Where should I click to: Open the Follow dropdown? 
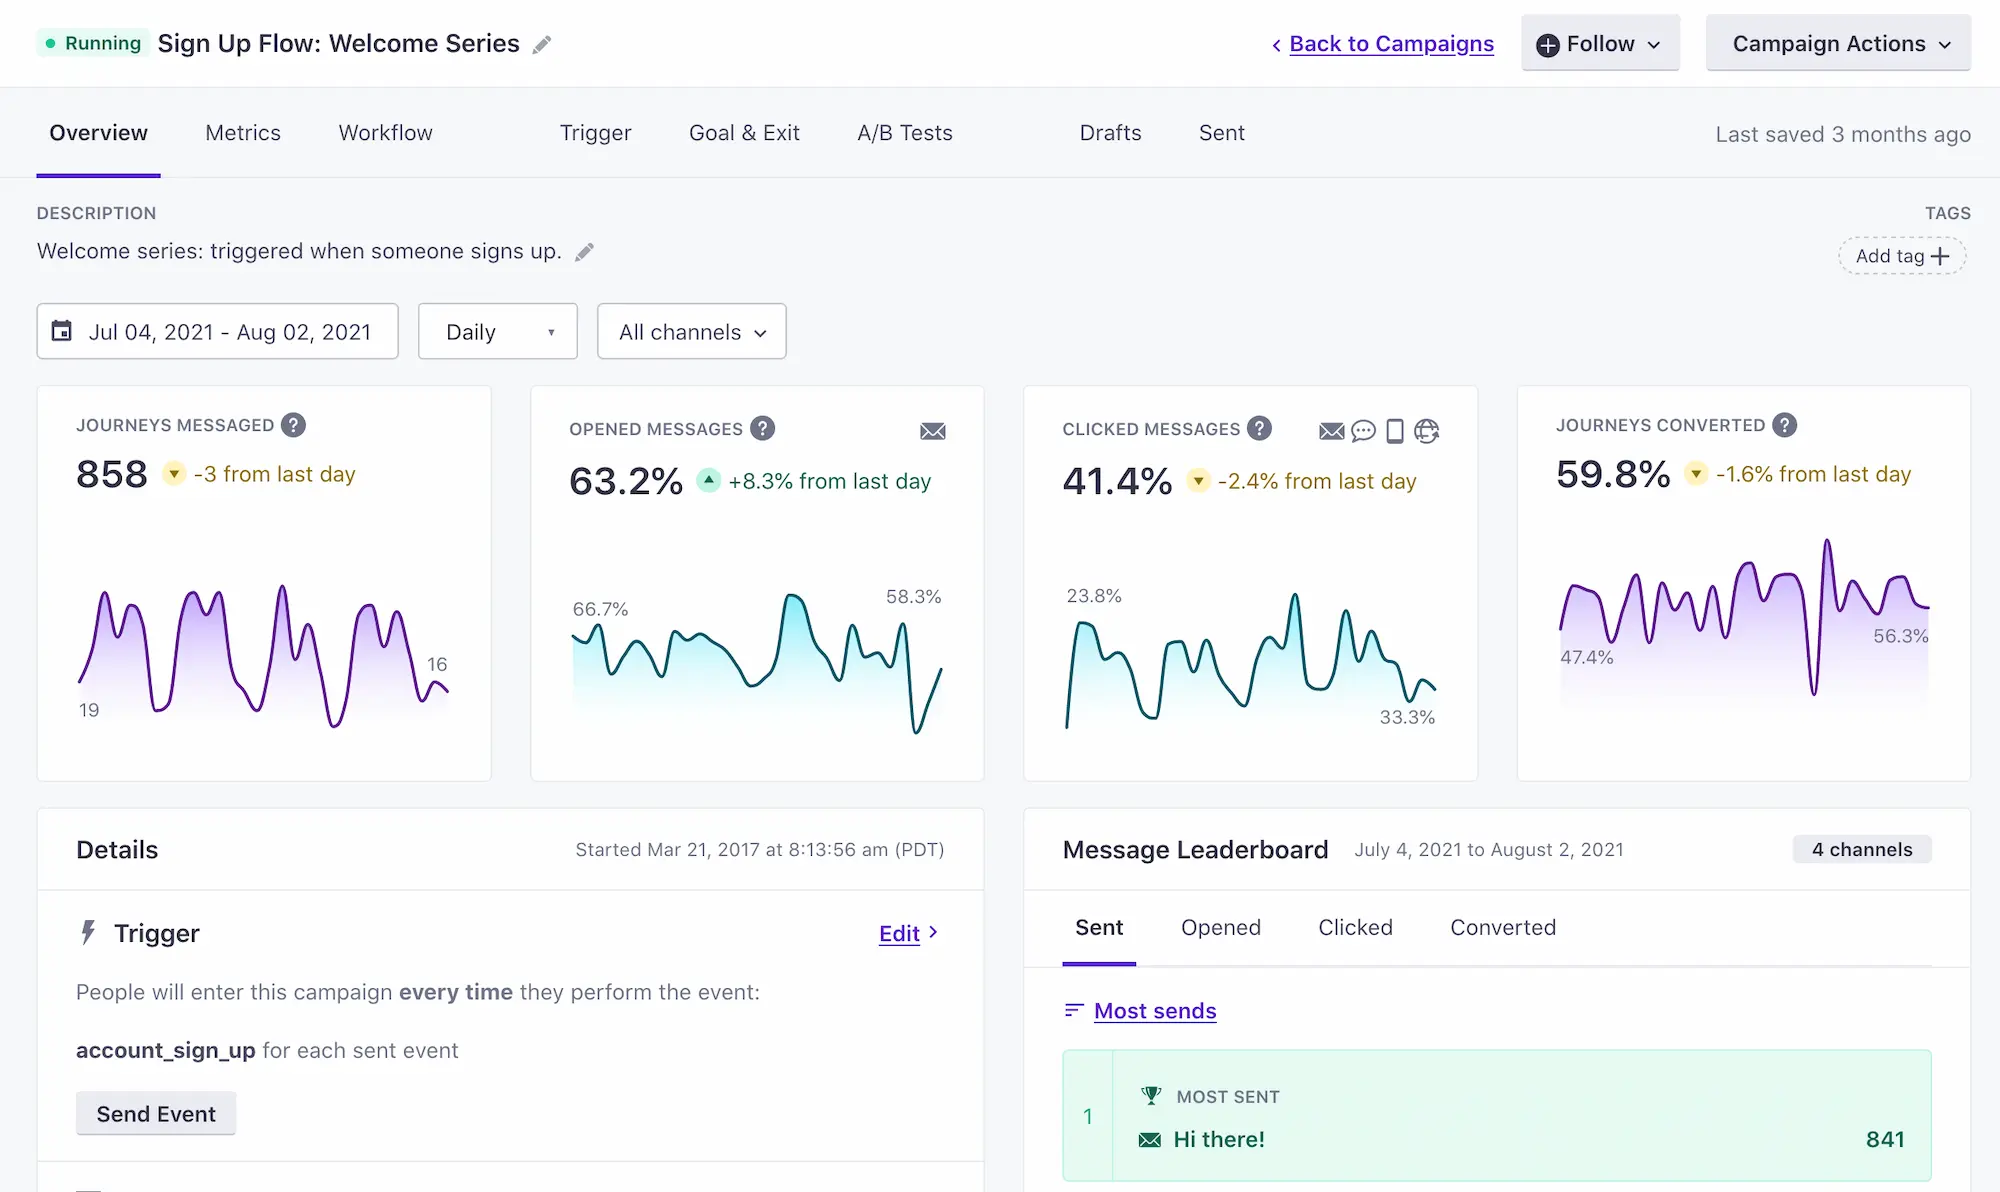(x=1600, y=44)
